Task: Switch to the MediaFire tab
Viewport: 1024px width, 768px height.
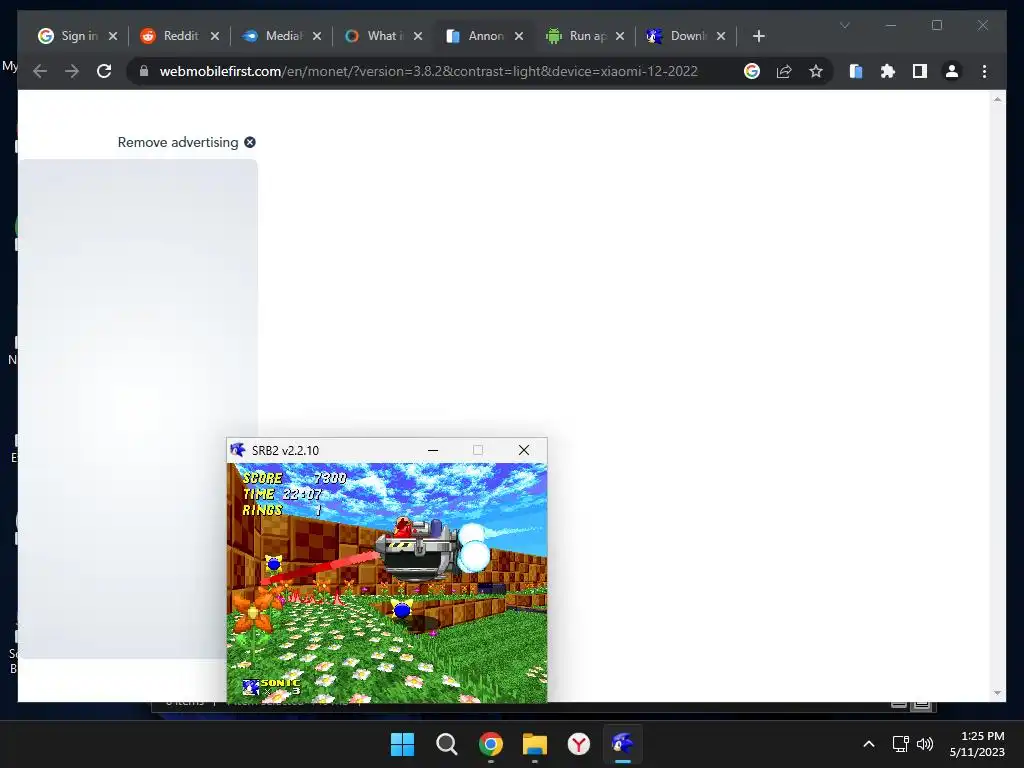Action: tap(272, 36)
